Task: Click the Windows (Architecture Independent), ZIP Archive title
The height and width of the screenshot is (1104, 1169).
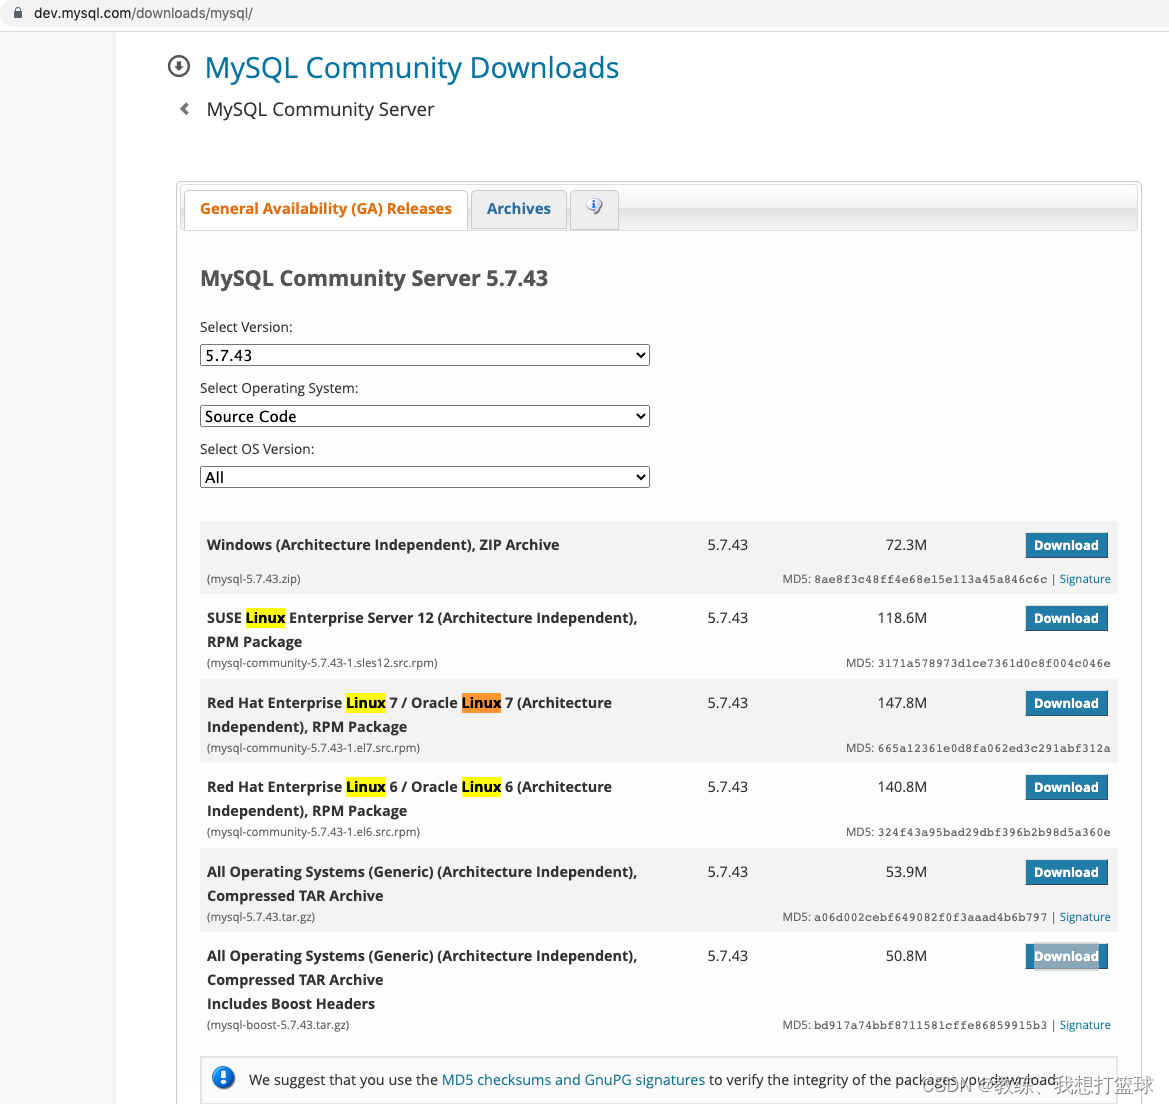Action: (383, 545)
